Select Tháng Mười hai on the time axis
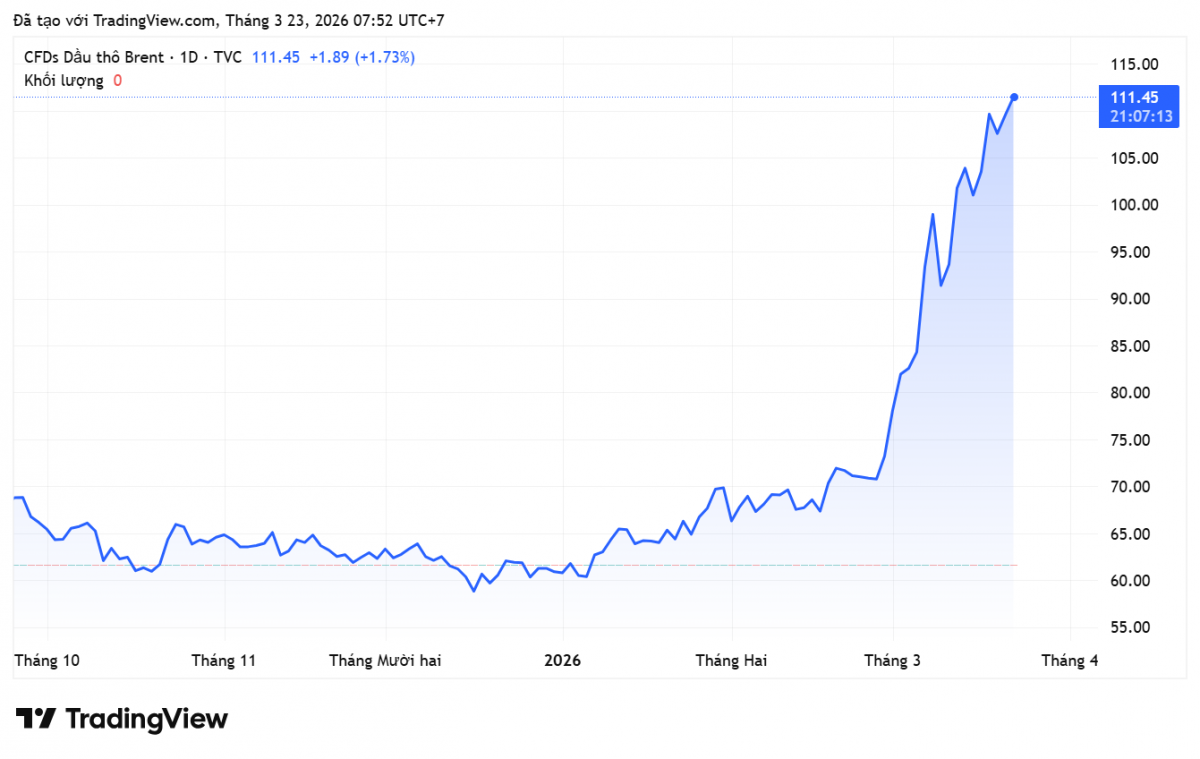This screenshot has height=759, width=1200. pyautogui.click(x=385, y=660)
